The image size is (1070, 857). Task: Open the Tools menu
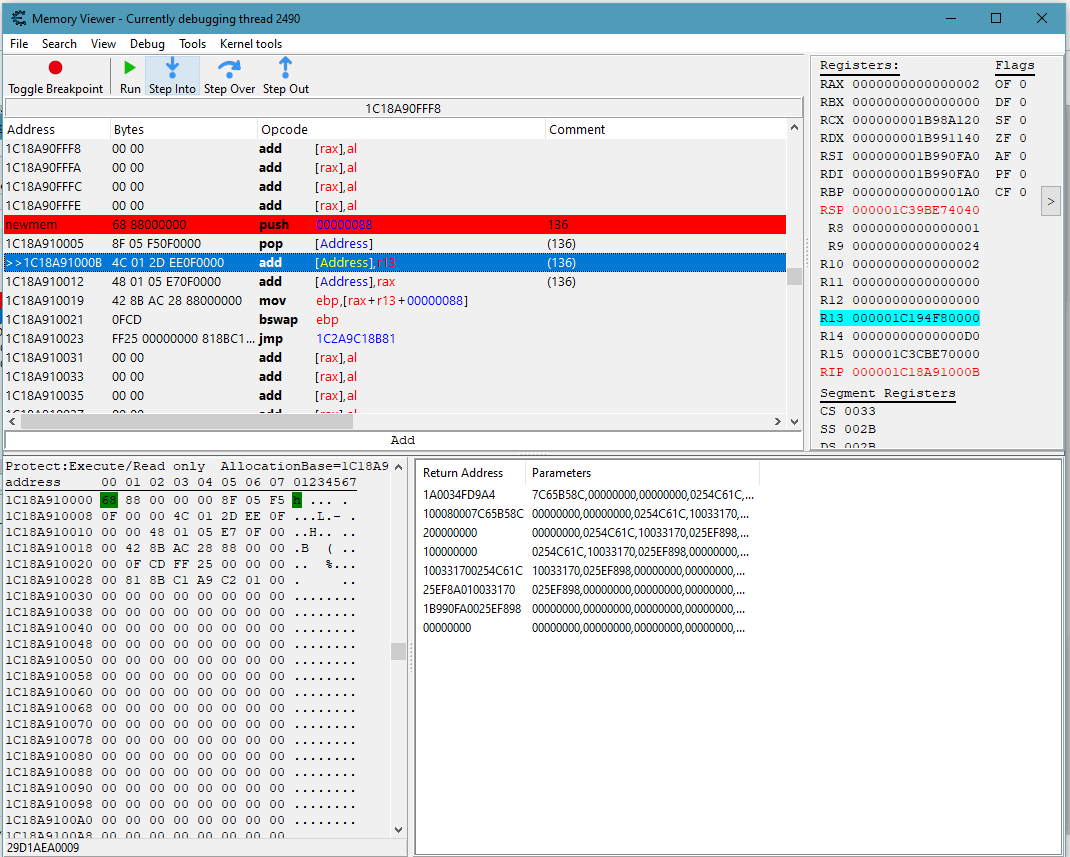point(192,44)
